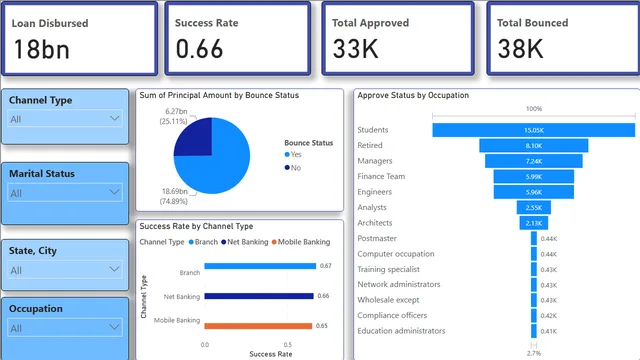This screenshot has height=360, width=640.
Task: Click the Computer occupation label
Action: click(396, 253)
